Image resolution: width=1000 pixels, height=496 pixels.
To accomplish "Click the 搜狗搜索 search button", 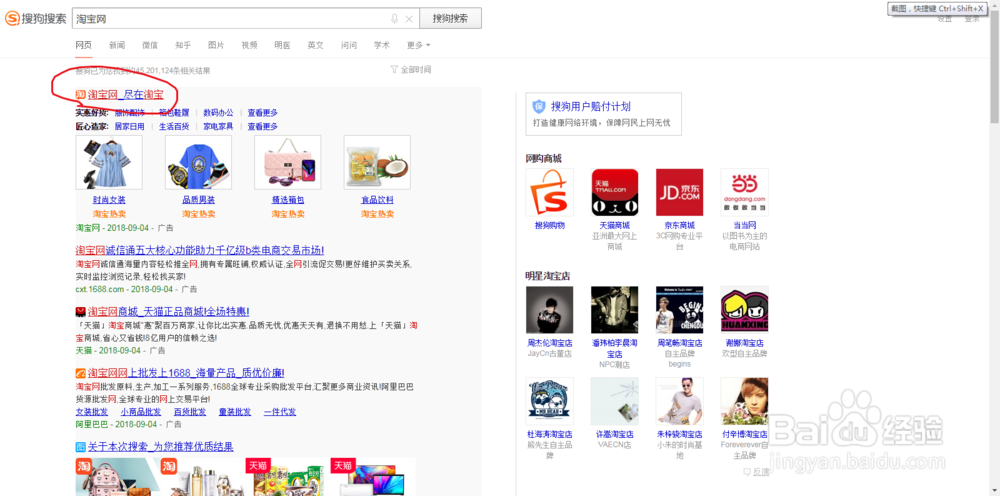I will 450,18.
